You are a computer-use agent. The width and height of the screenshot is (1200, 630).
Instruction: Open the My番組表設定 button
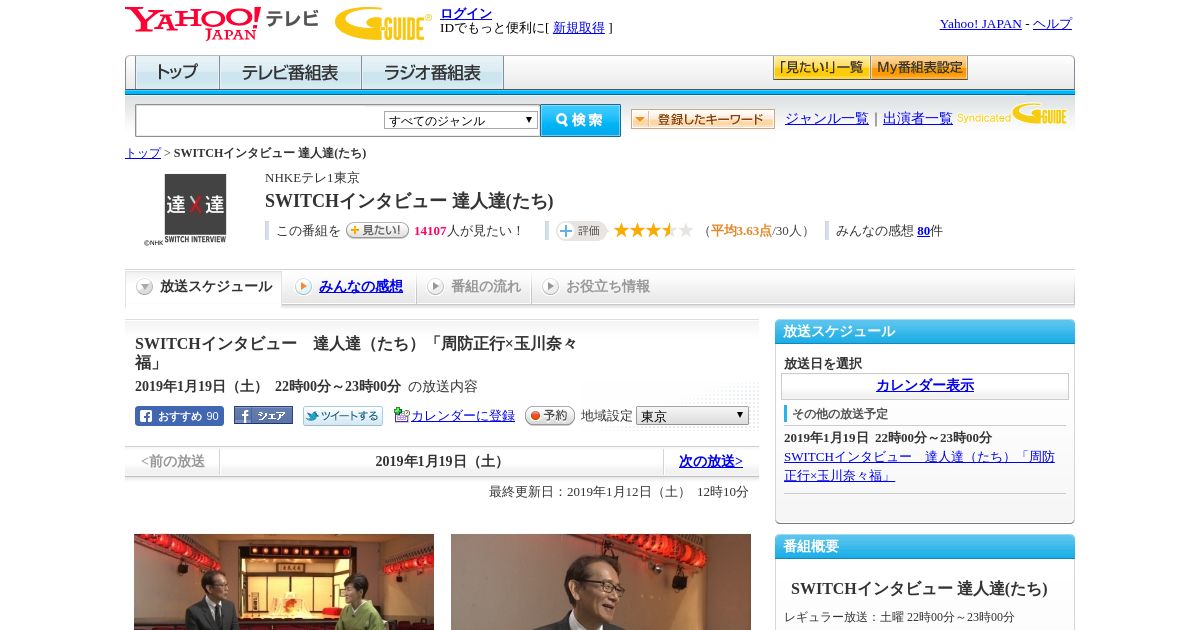pos(919,68)
